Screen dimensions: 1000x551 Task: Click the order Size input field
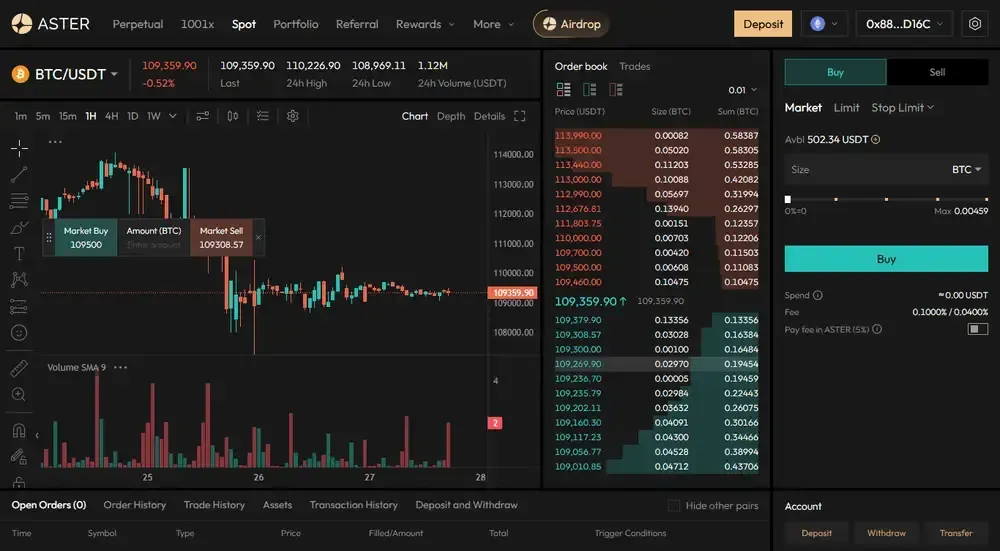(x=886, y=170)
